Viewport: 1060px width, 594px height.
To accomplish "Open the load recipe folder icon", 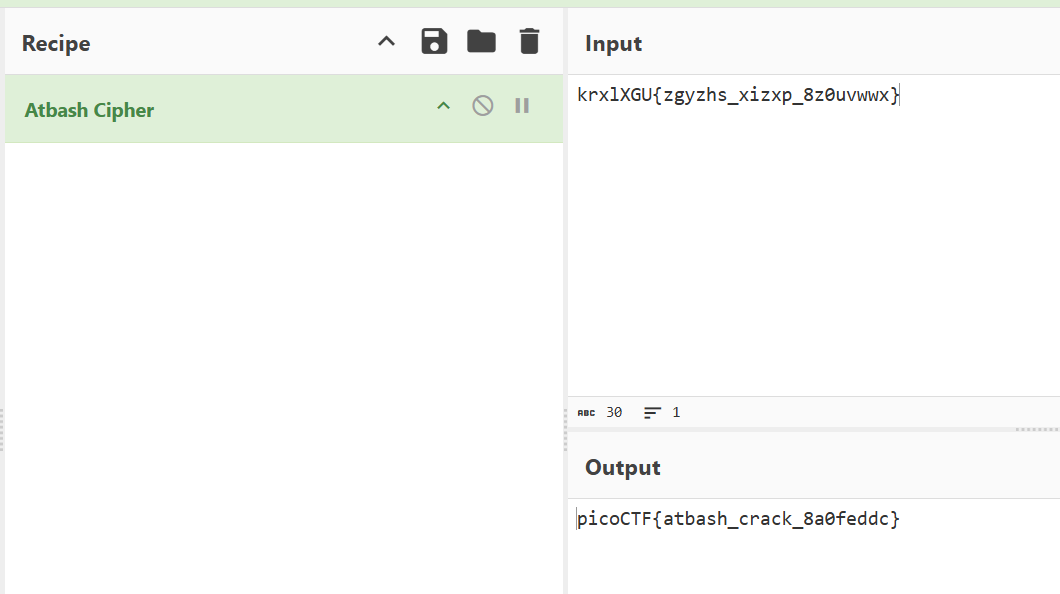I will (481, 42).
